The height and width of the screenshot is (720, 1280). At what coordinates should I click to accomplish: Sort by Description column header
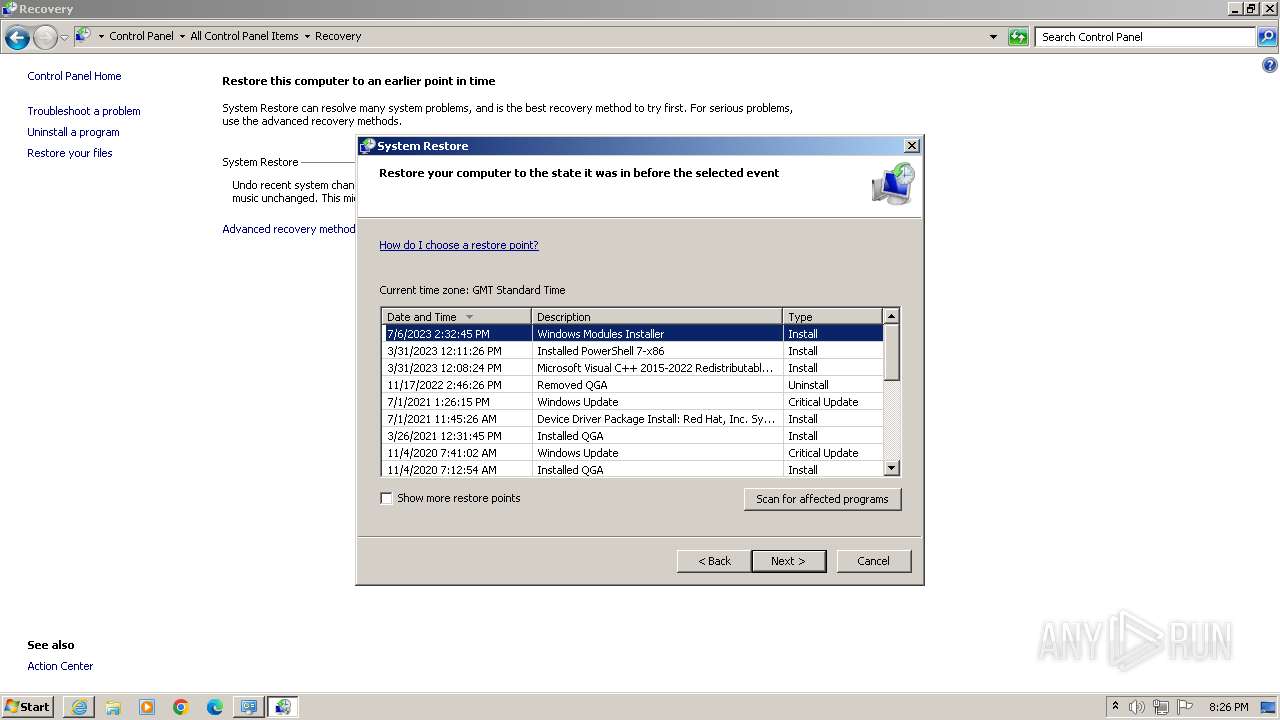pyautogui.click(x=657, y=317)
